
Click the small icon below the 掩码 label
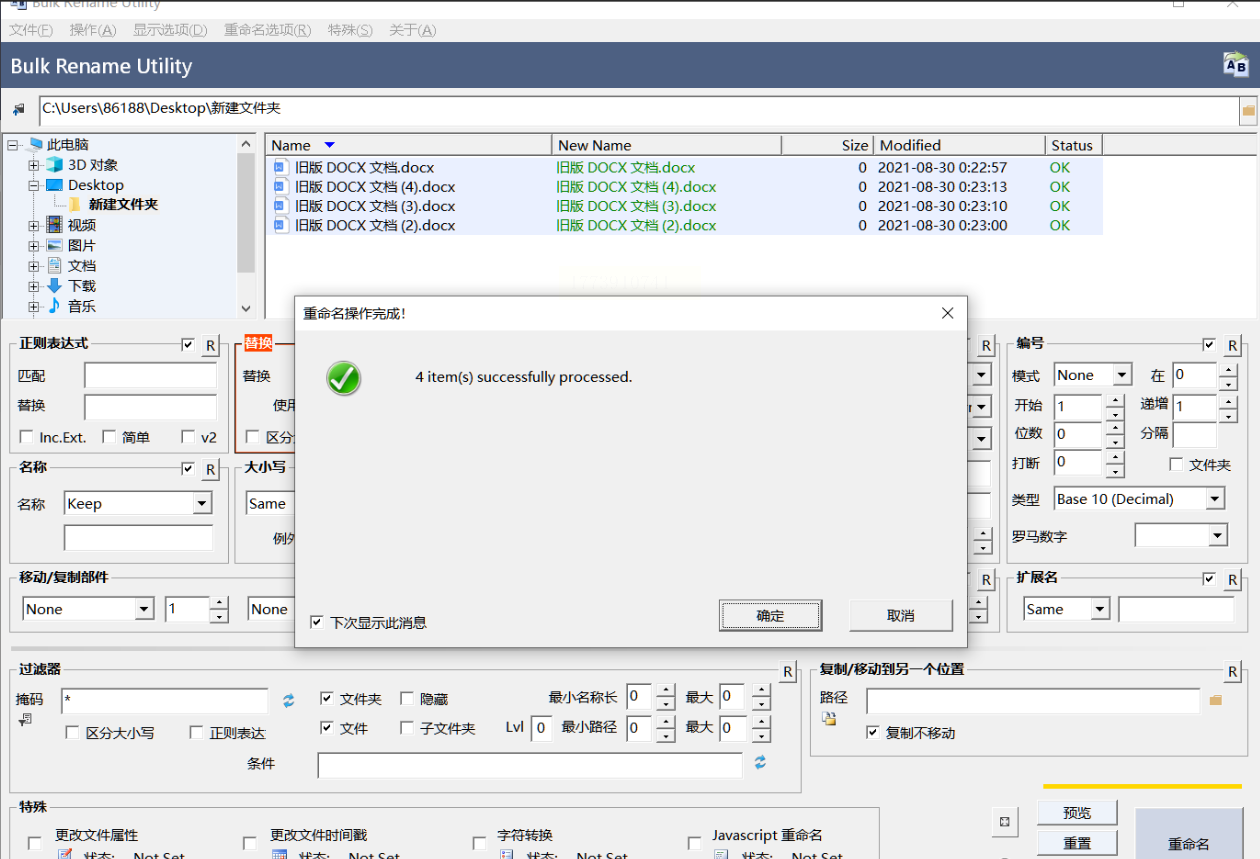pos(24,719)
